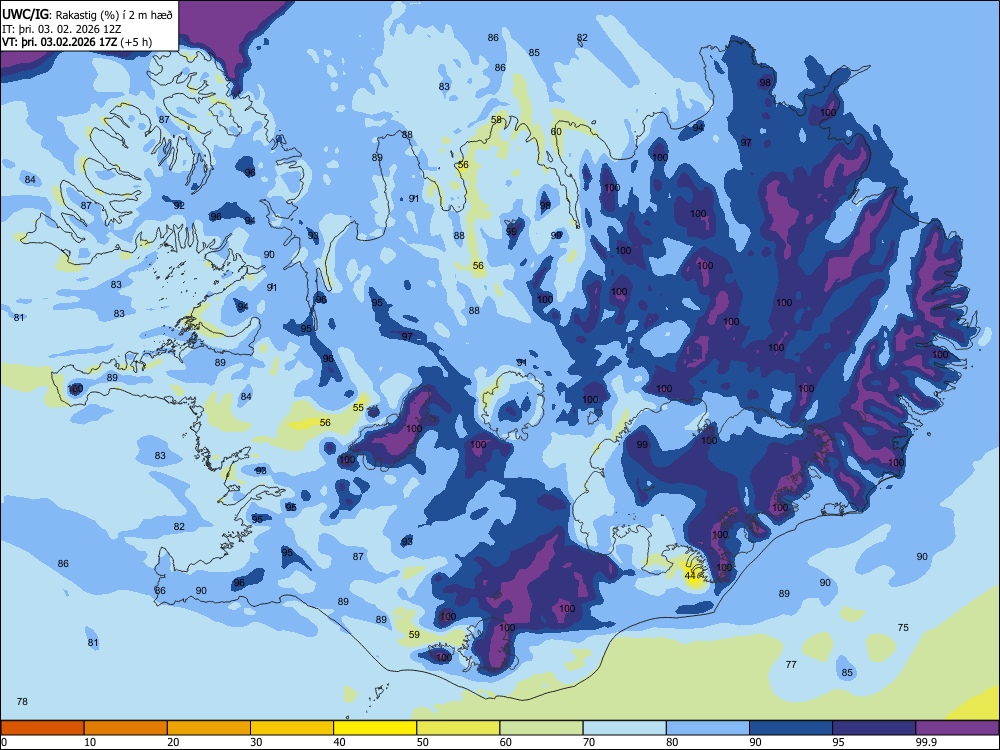The image size is (1000, 750).
Task: Choose the light green 60–70 legend swatch
Action: 541,728
